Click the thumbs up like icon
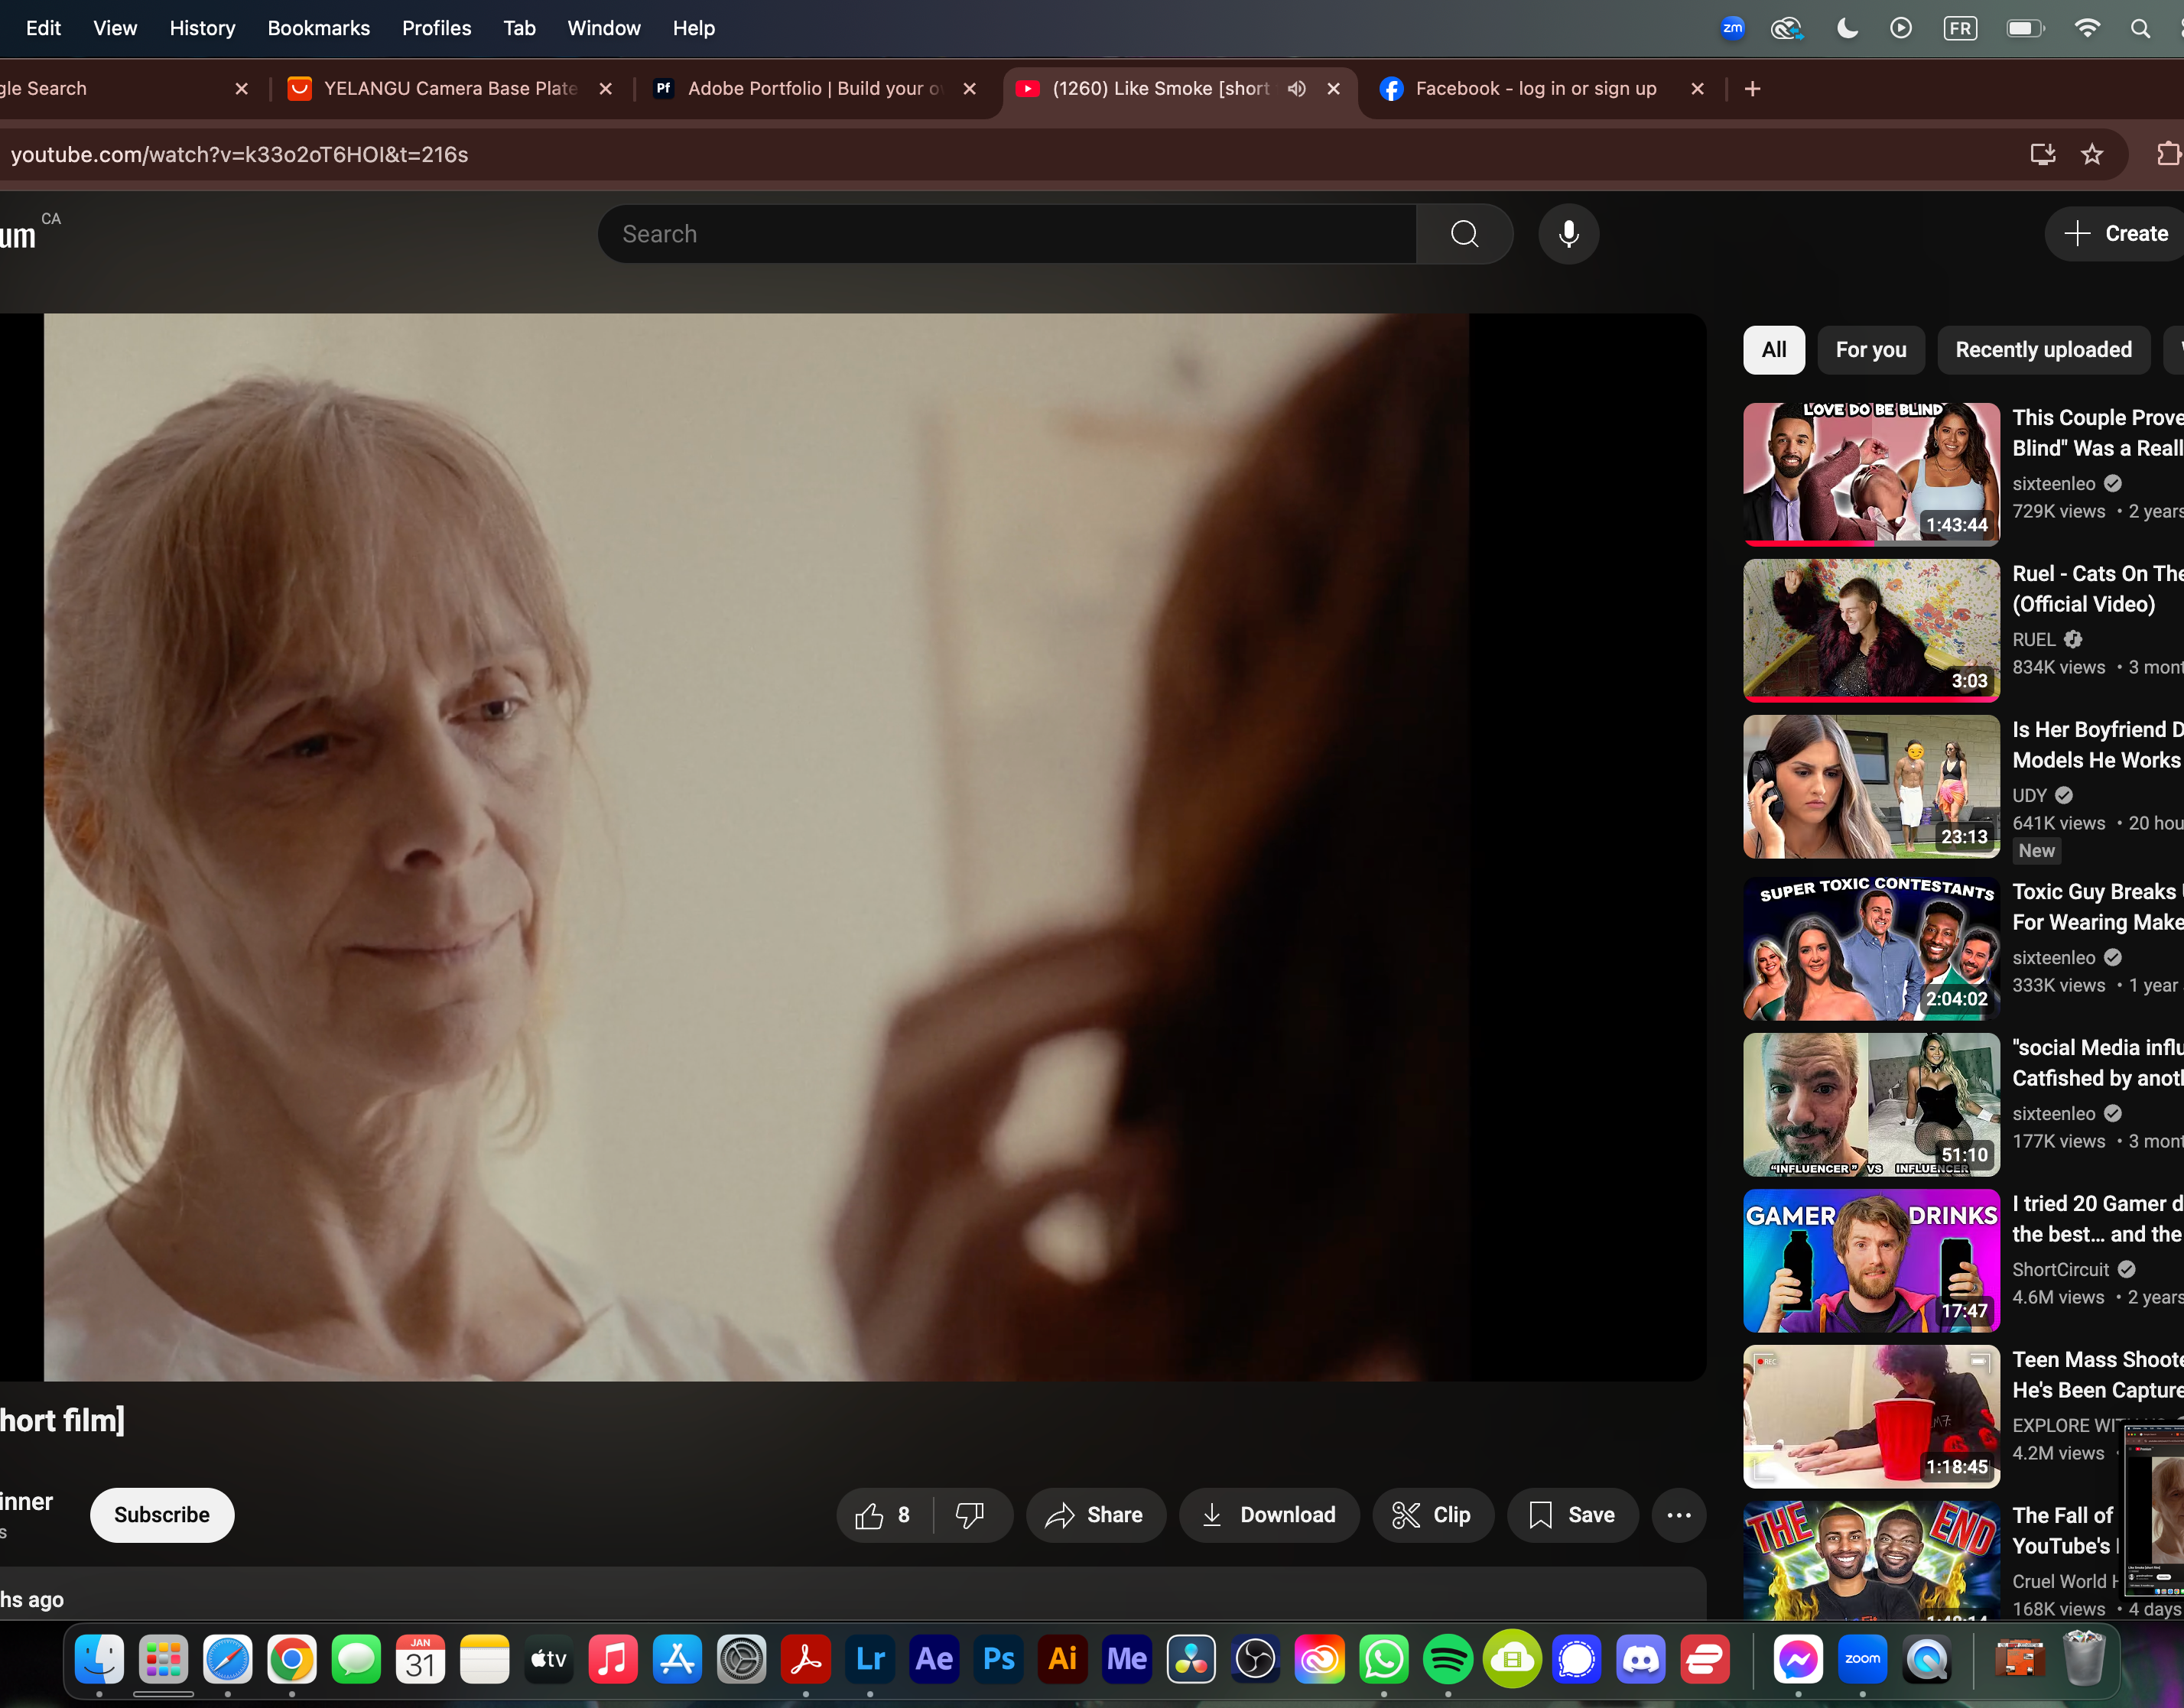The height and width of the screenshot is (1708, 2184). (x=870, y=1516)
